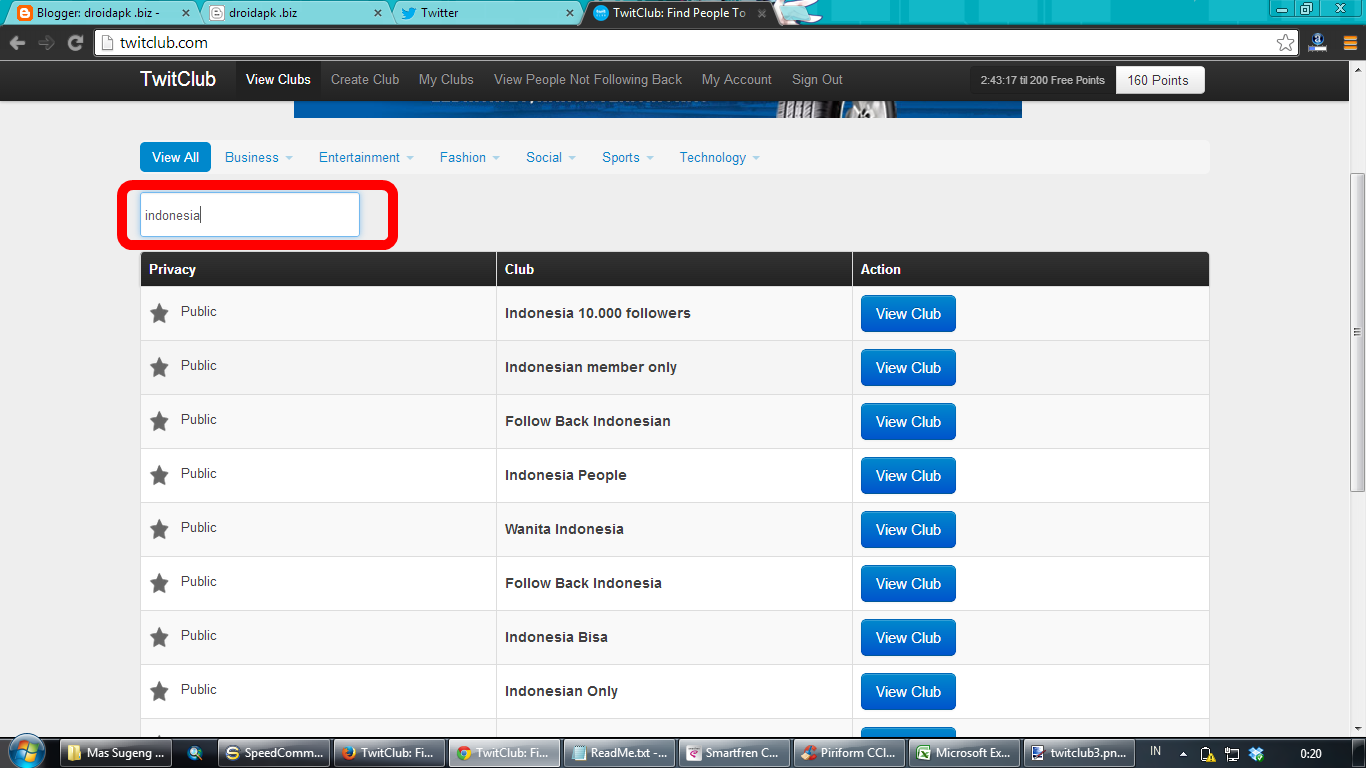Expand the Sports category dropdown
Image resolution: width=1366 pixels, height=768 pixels.
tap(627, 157)
